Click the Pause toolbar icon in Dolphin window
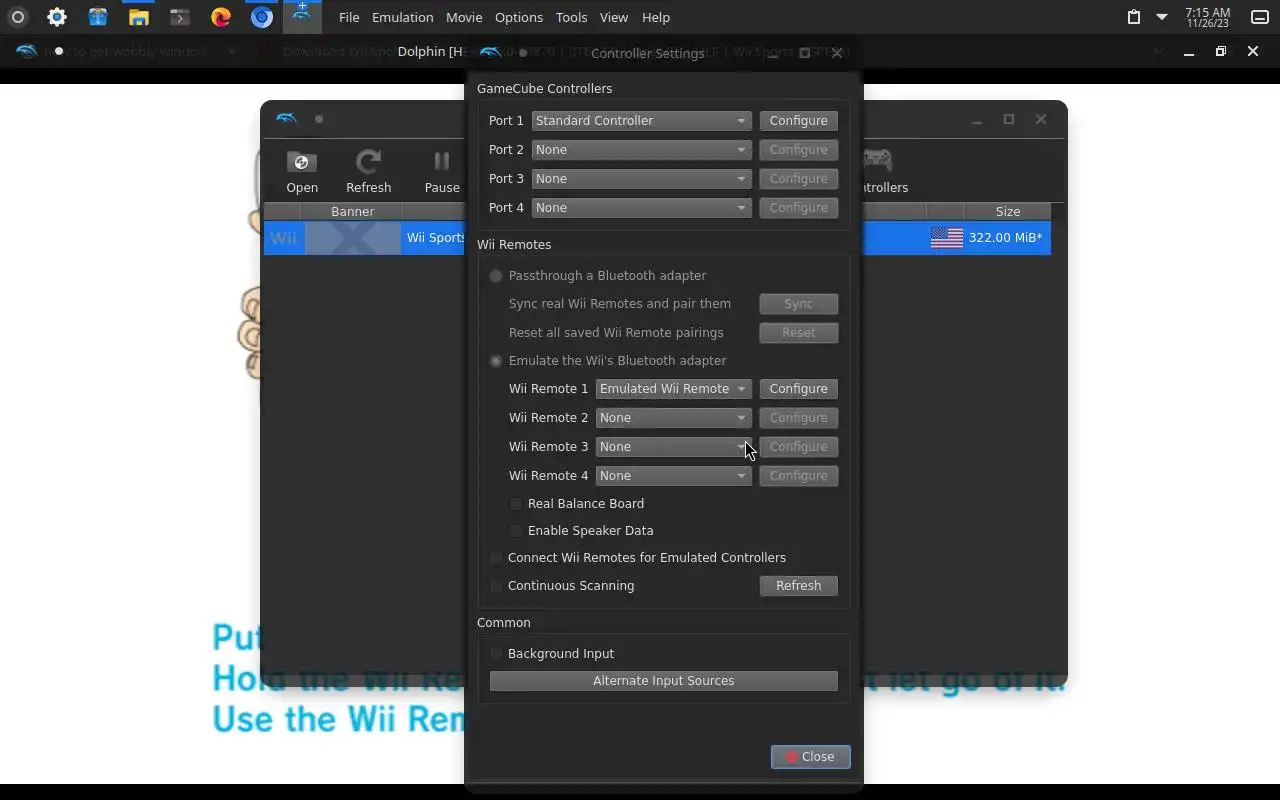 point(442,171)
